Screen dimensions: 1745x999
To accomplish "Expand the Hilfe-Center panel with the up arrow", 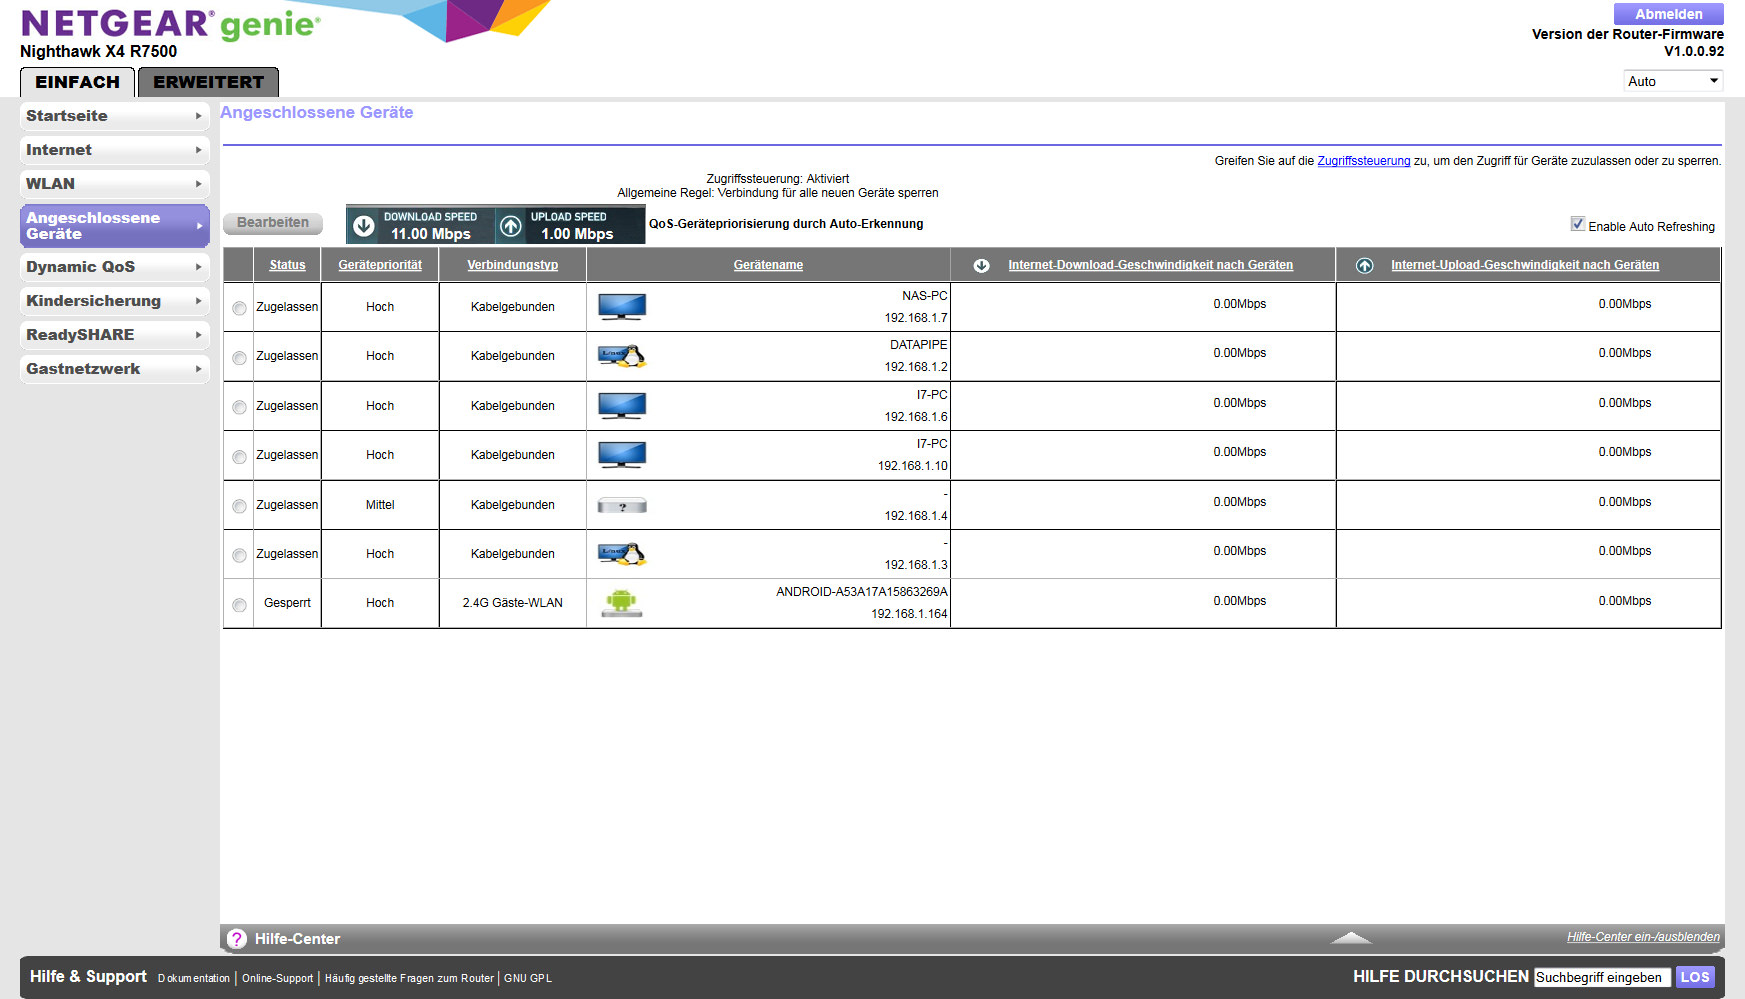I will pos(1351,938).
